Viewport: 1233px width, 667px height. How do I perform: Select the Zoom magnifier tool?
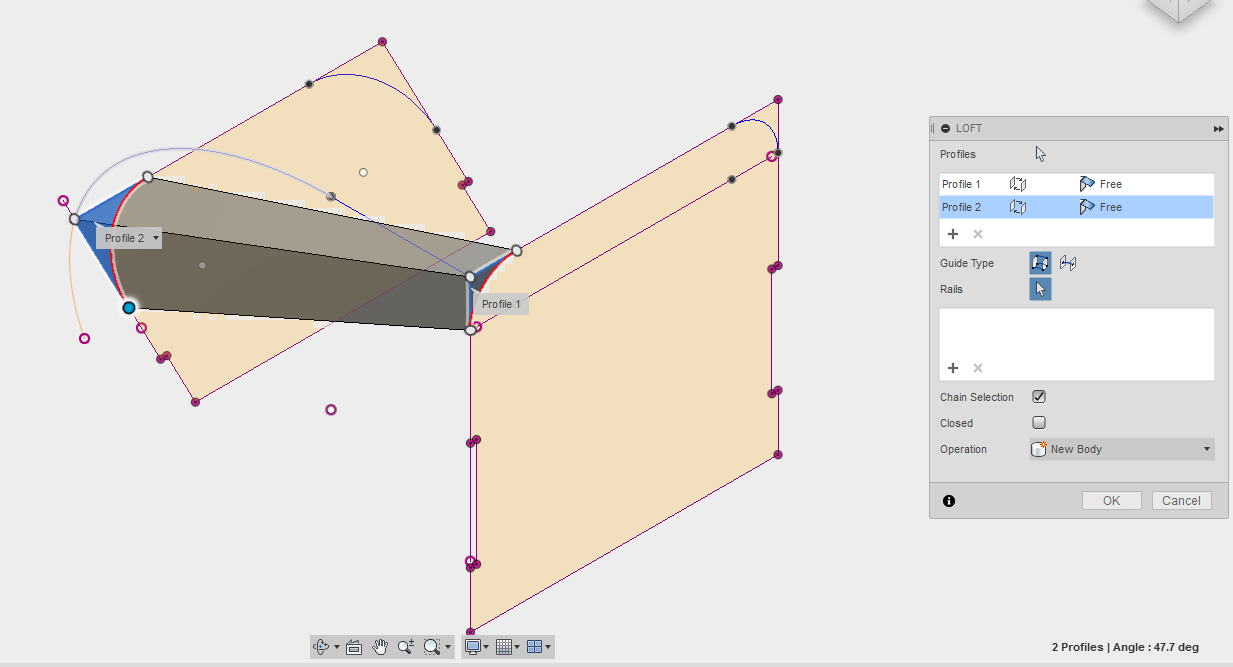[405, 647]
